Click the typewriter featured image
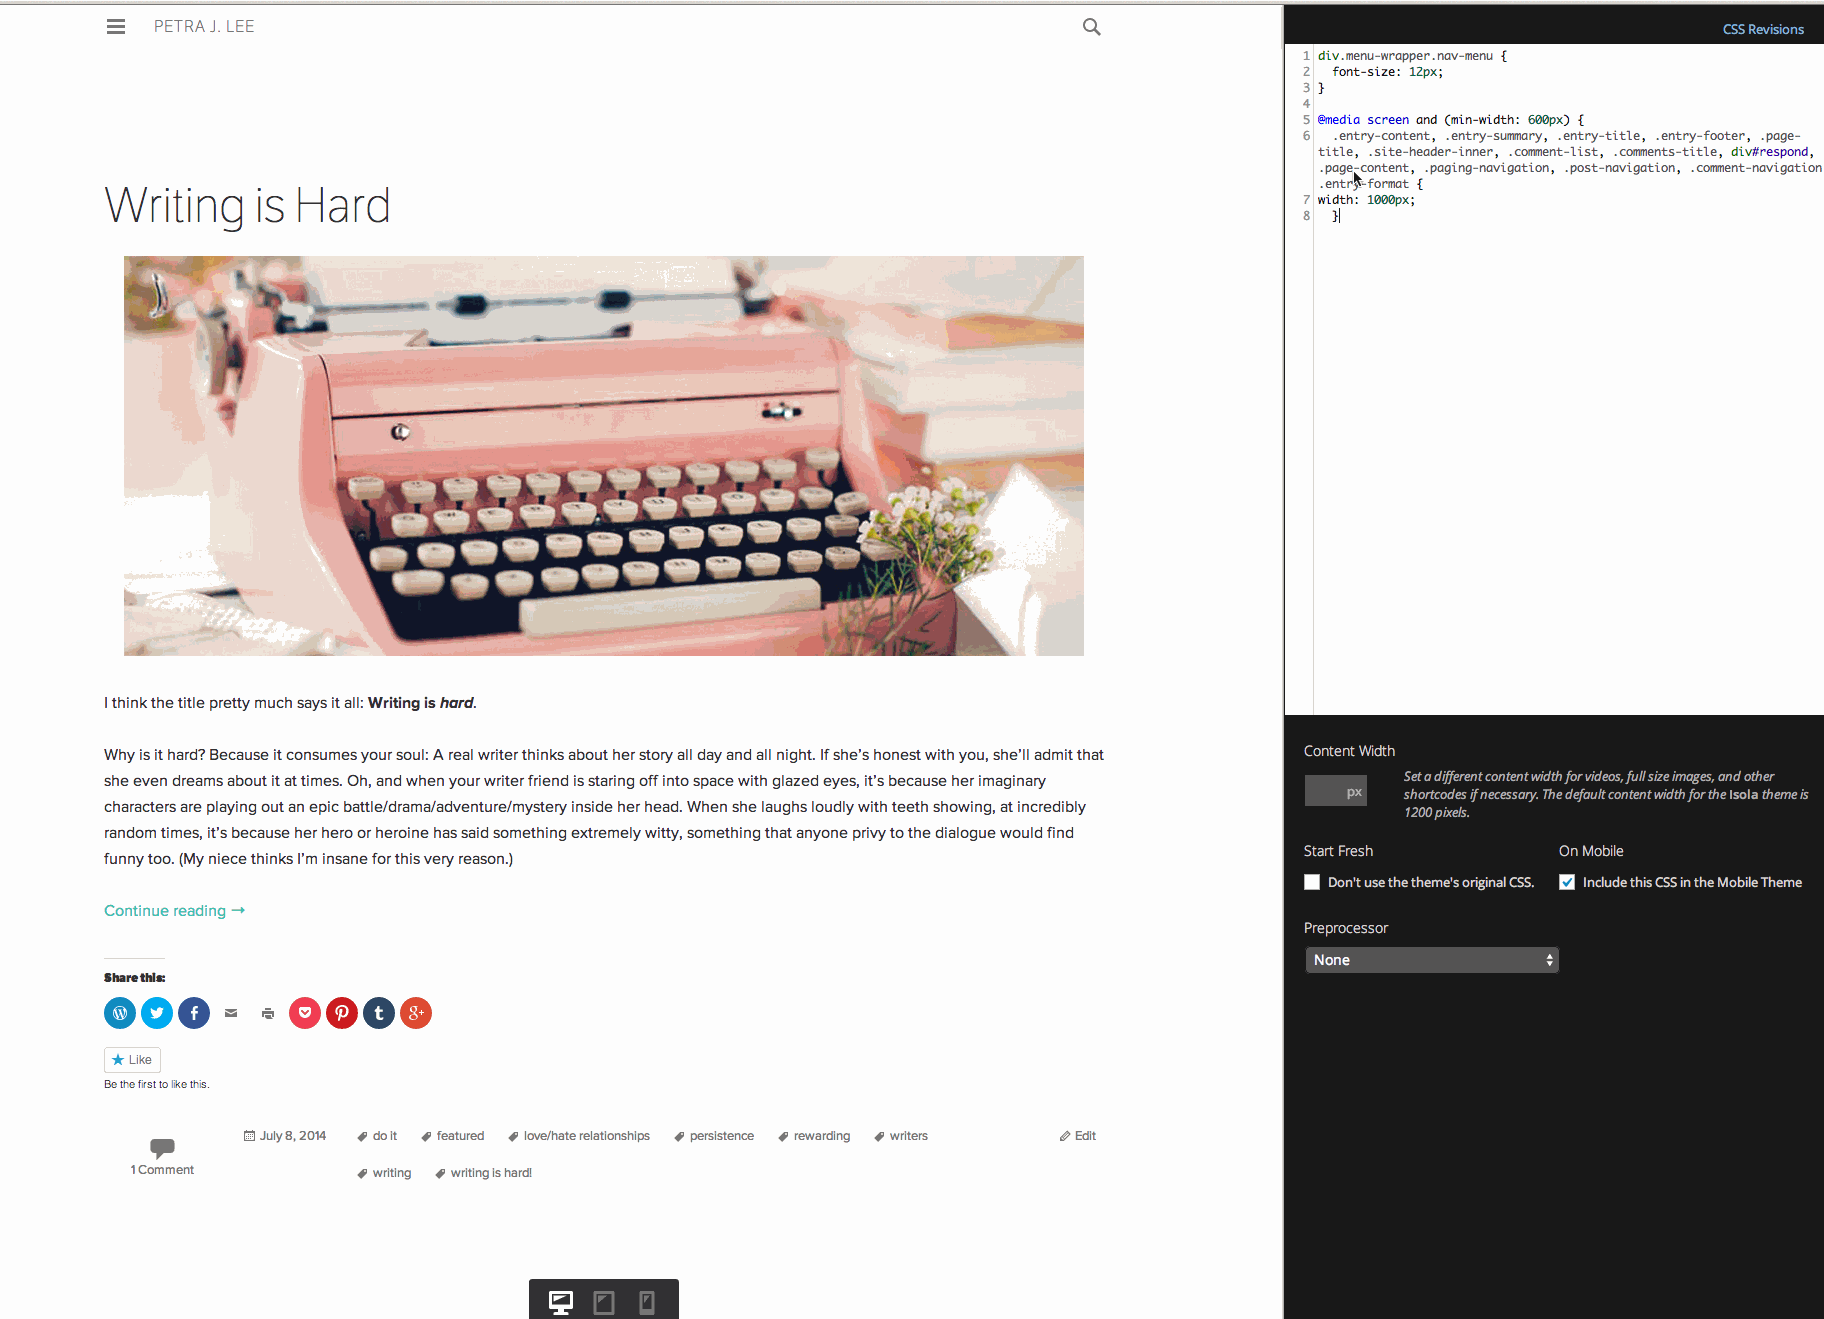The width and height of the screenshot is (1824, 1319). [603, 456]
